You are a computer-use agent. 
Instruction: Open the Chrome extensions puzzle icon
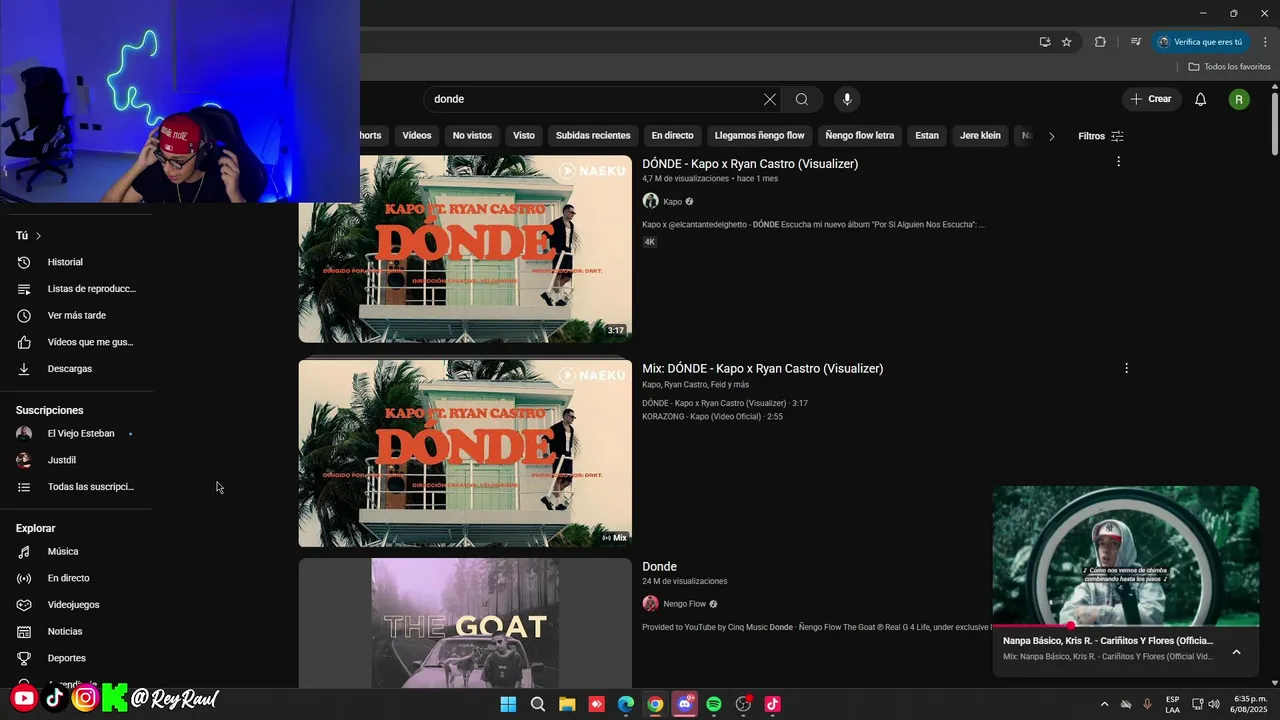pyautogui.click(x=1100, y=42)
